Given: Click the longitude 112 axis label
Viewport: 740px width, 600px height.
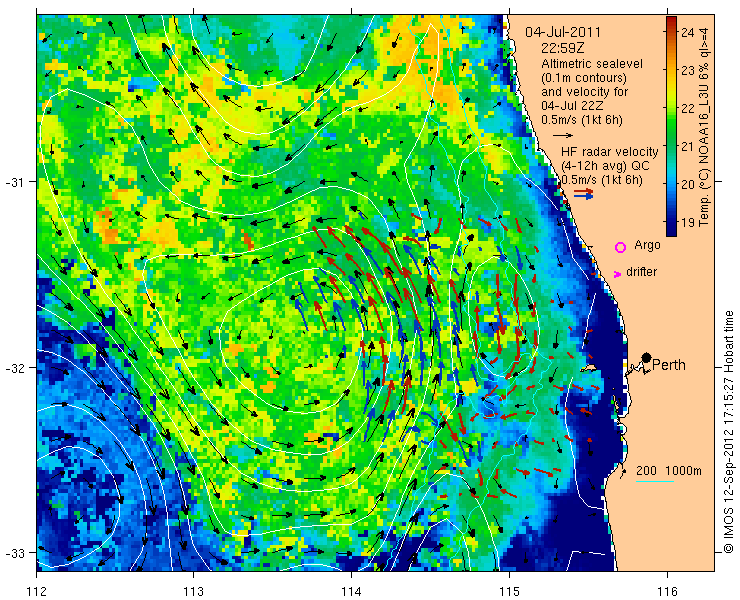Looking at the screenshot, I should 37,591.
